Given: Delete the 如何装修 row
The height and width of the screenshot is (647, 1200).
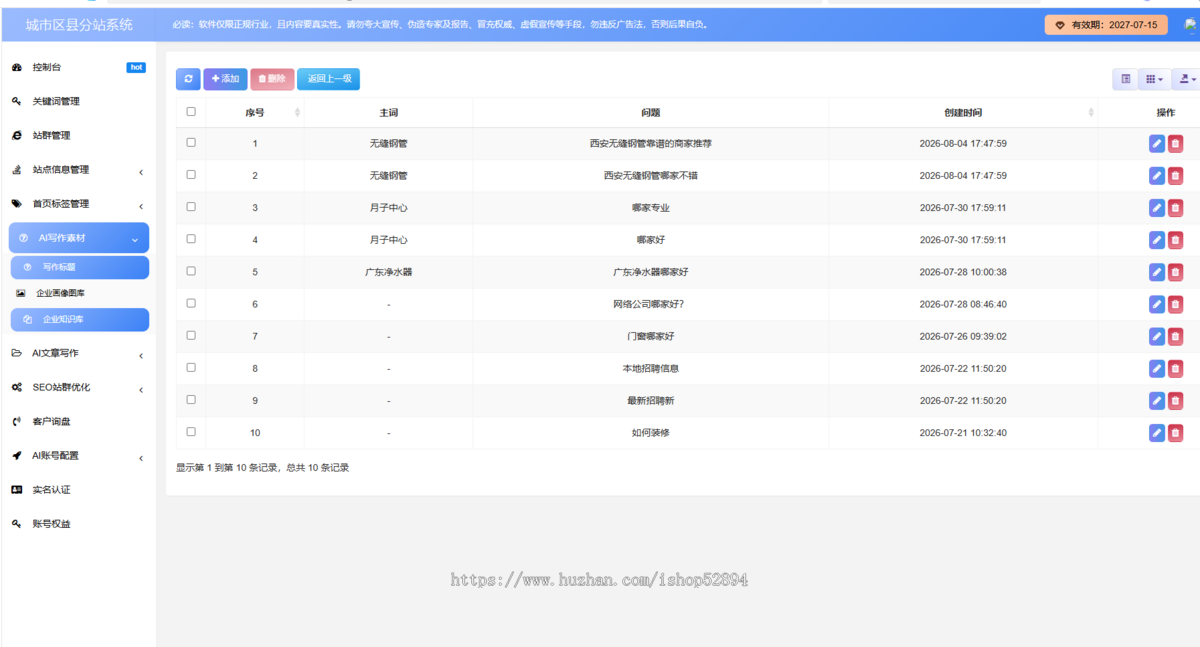Looking at the screenshot, I should [1175, 433].
